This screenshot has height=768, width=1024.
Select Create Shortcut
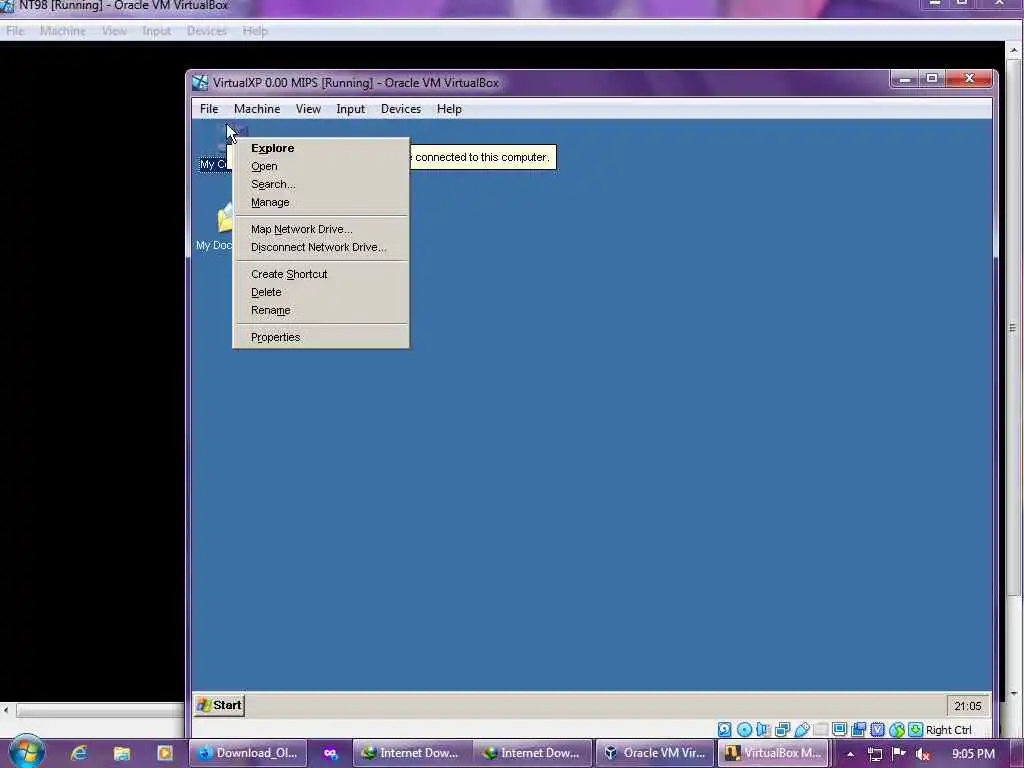point(321,274)
